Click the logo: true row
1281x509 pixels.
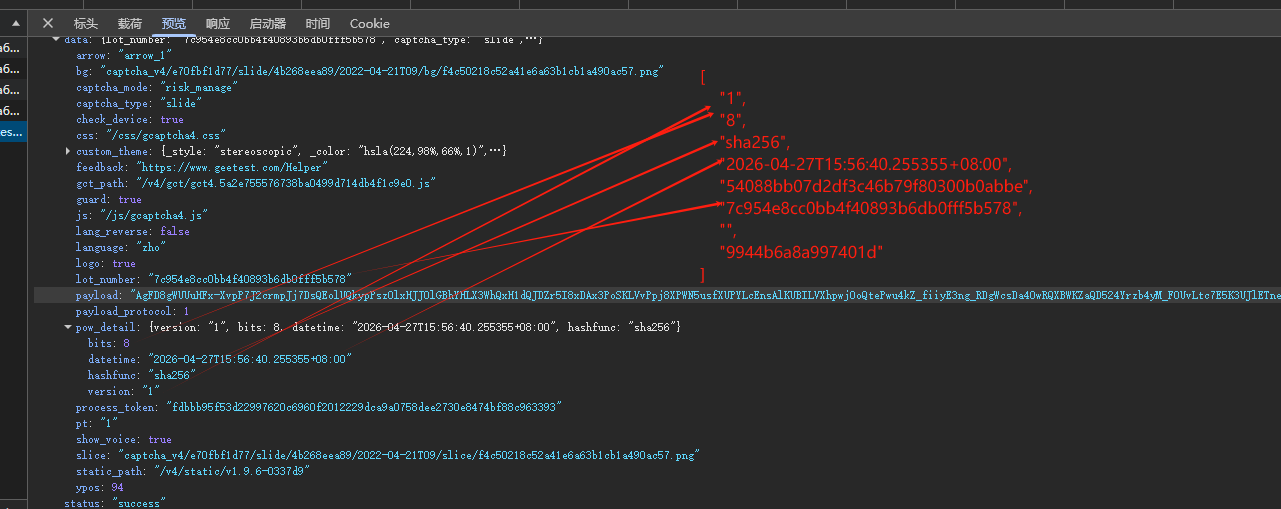point(106,263)
